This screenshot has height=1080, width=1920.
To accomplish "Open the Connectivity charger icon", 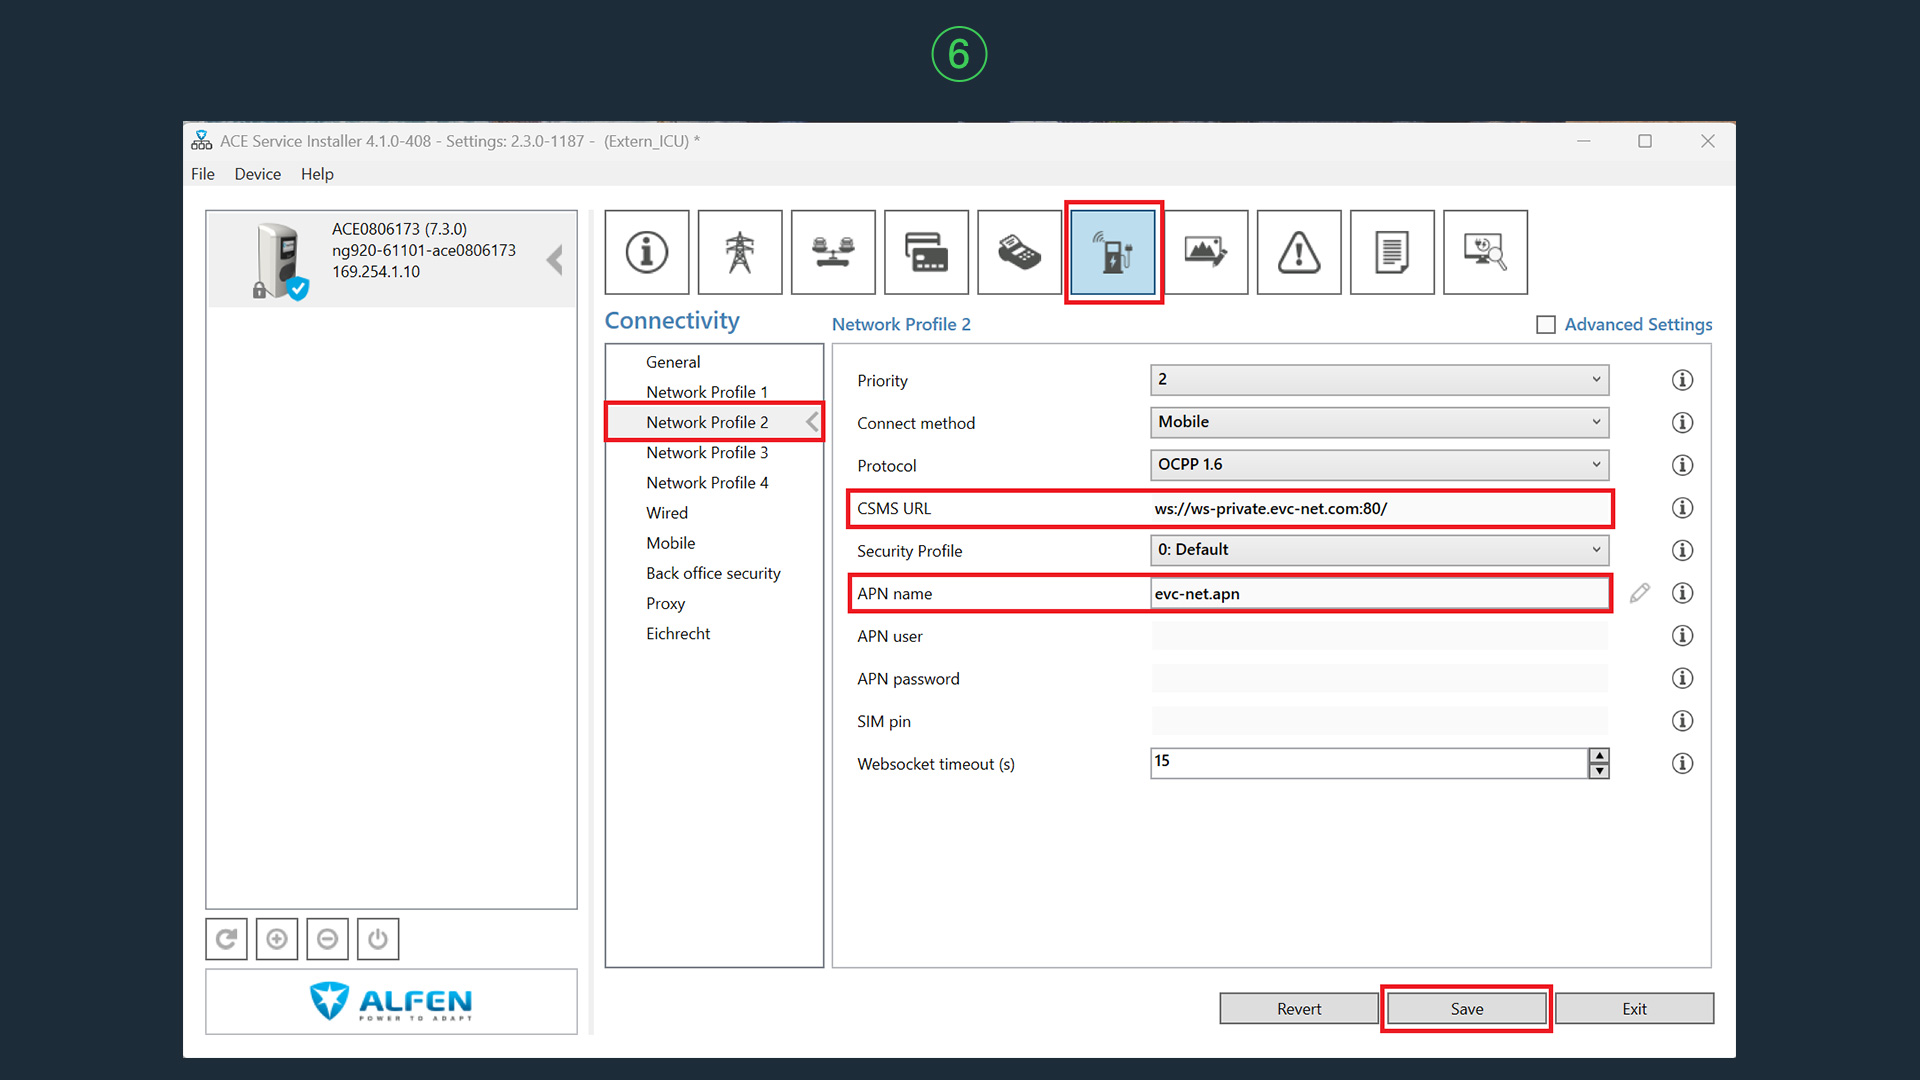I will pos(1113,252).
